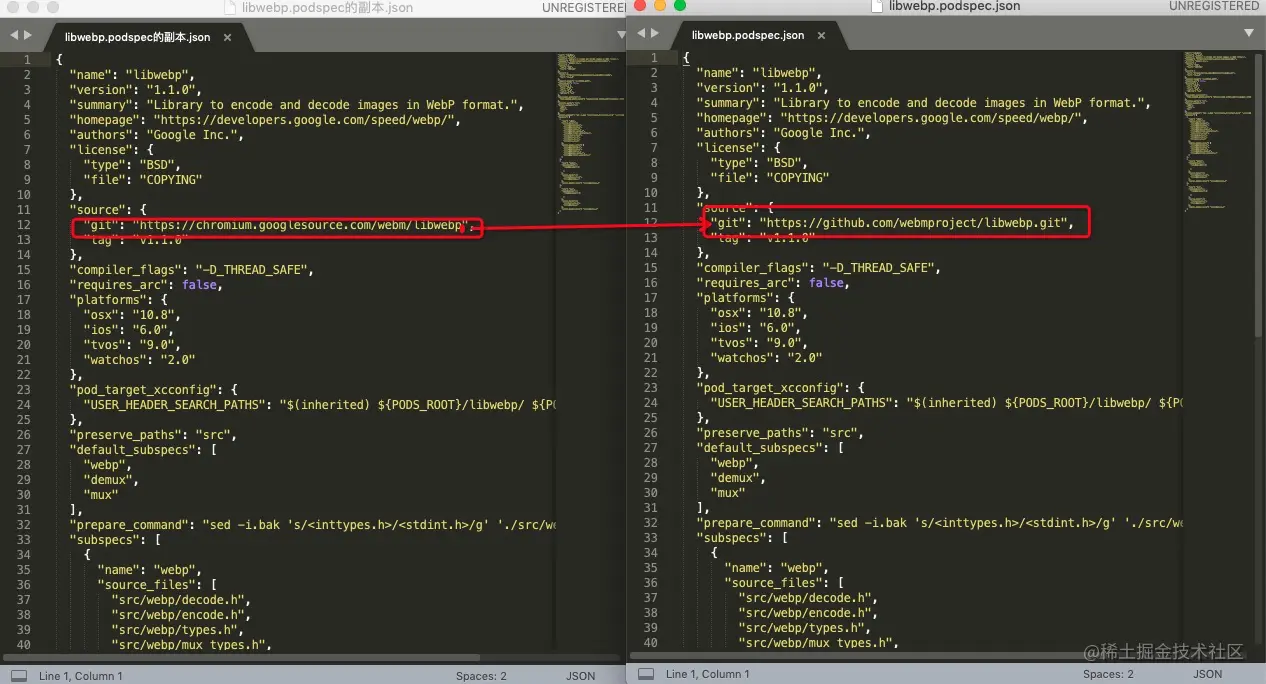Click "license": { line in left window
The image size is (1266, 684).
[112, 149]
